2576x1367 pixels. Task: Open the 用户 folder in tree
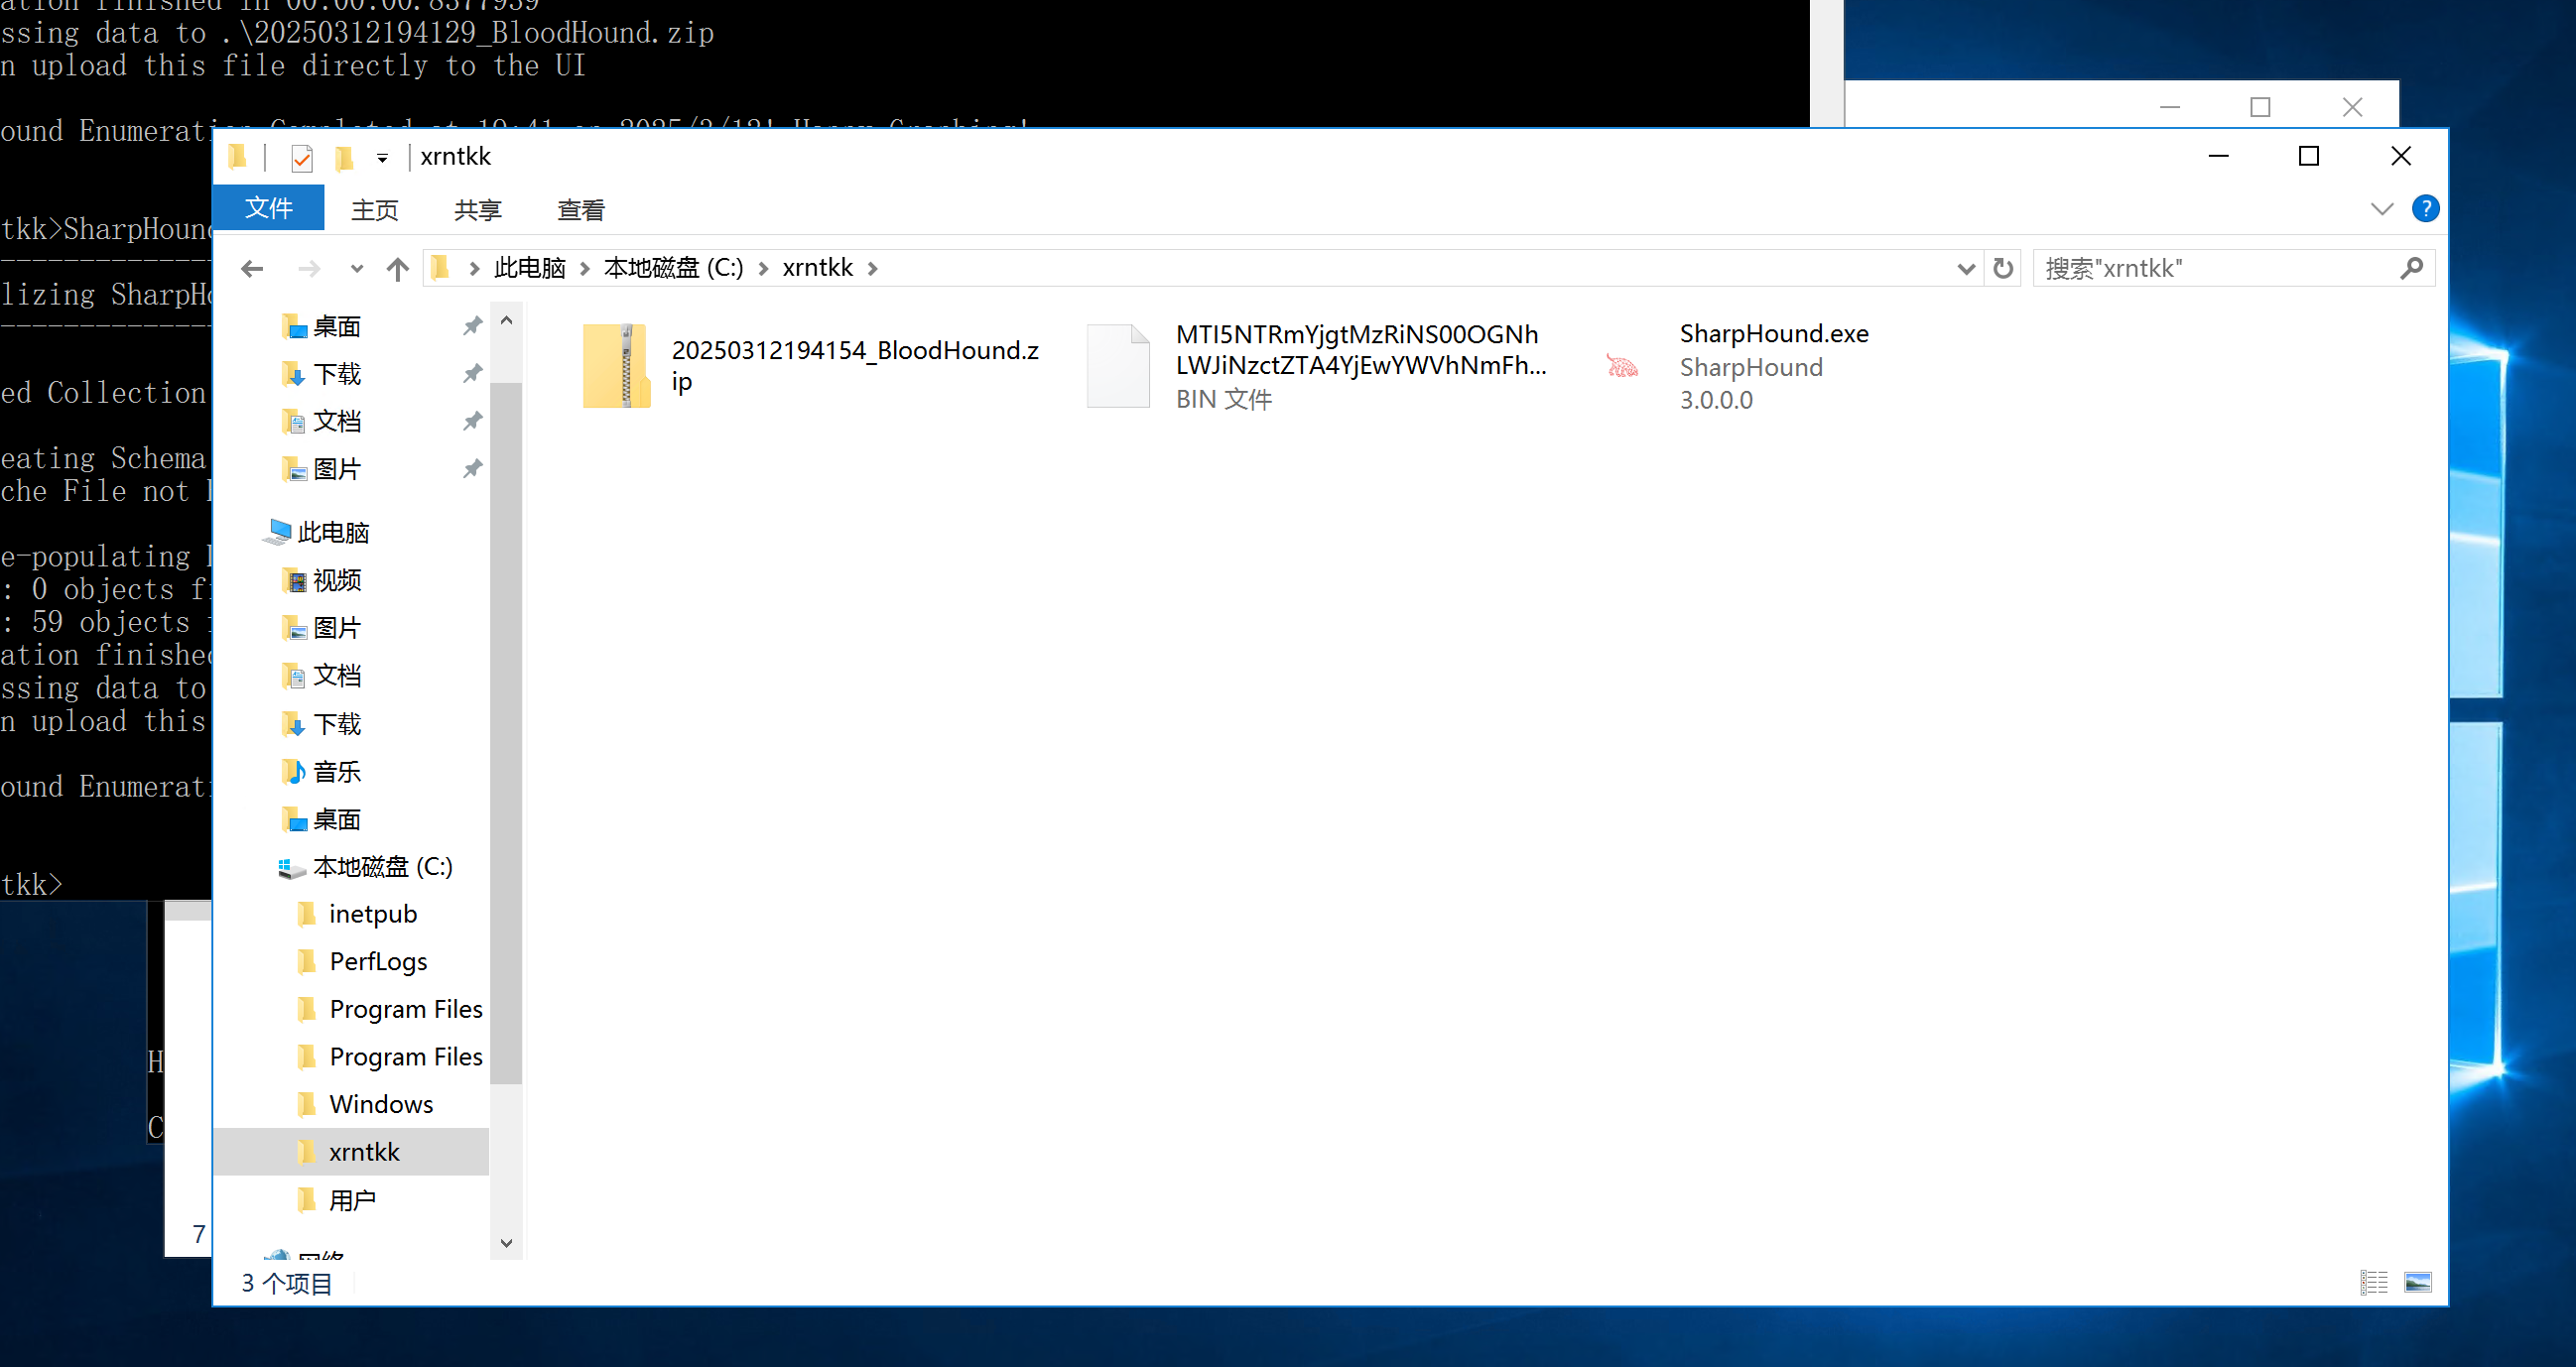tap(352, 1200)
